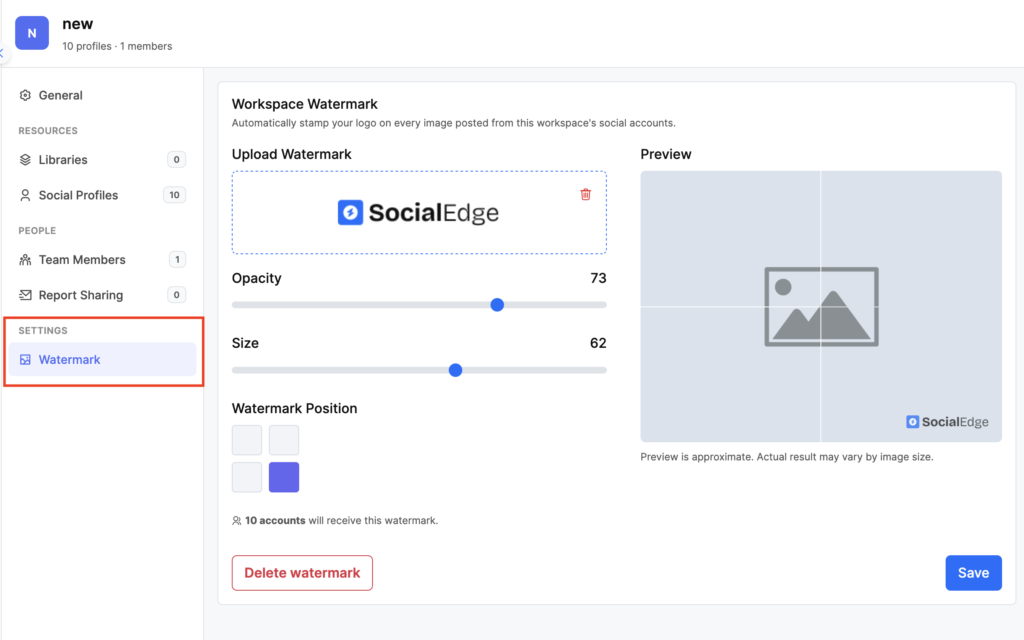
Task: Click the image placeholder in Preview
Action: click(821, 306)
